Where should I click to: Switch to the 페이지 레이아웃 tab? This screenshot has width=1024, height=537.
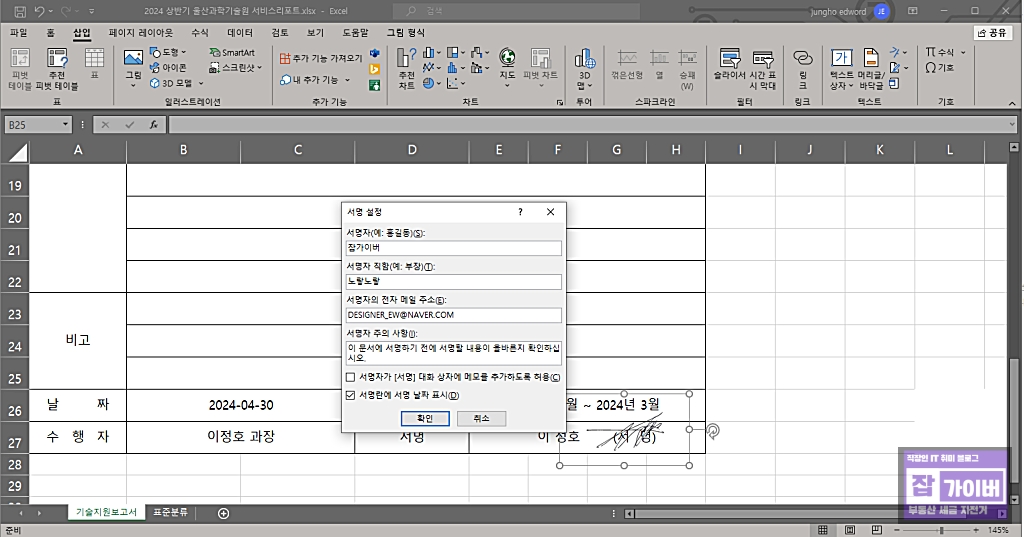click(x=140, y=33)
